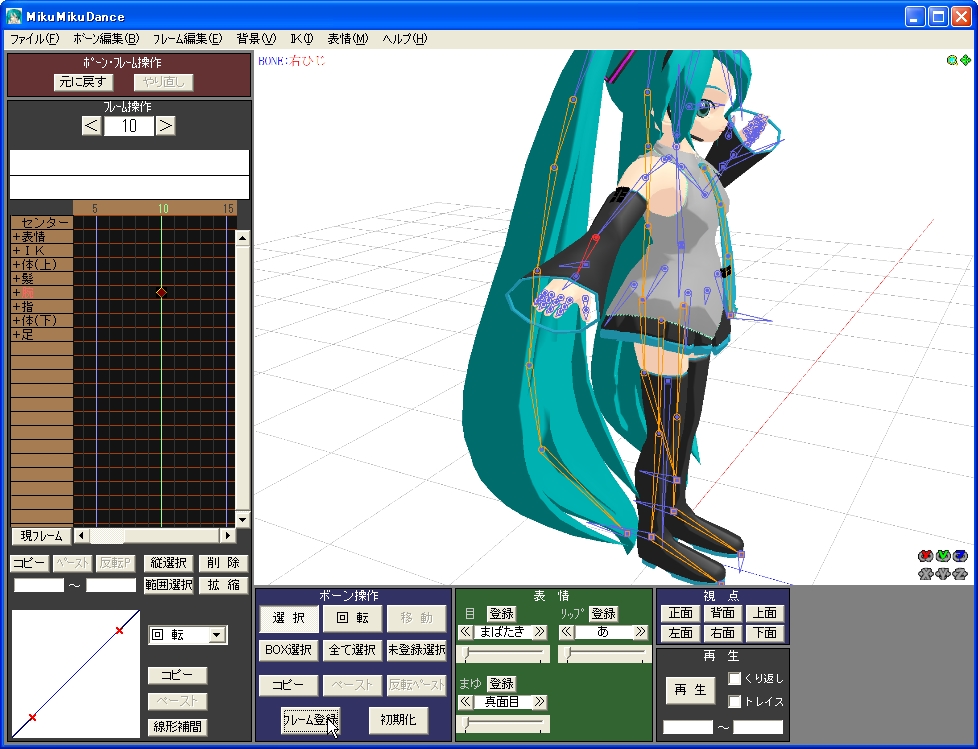Image resolution: width=978 pixels, height=749 pixels.
Task: Toggle the 回転 (rotate) bone mode
Action: click(352, 618)
